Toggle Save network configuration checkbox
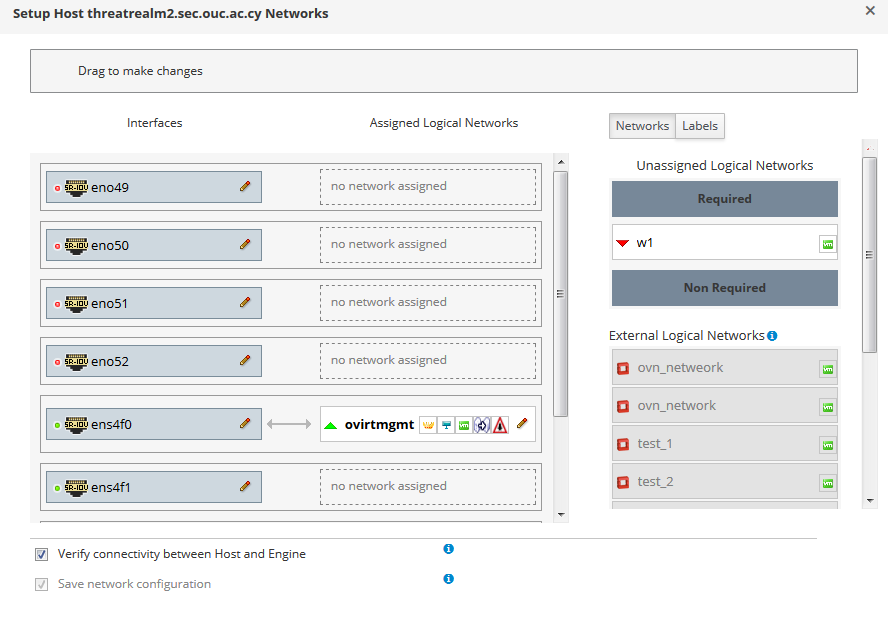The image size is (888, 633). pos(42,584)
